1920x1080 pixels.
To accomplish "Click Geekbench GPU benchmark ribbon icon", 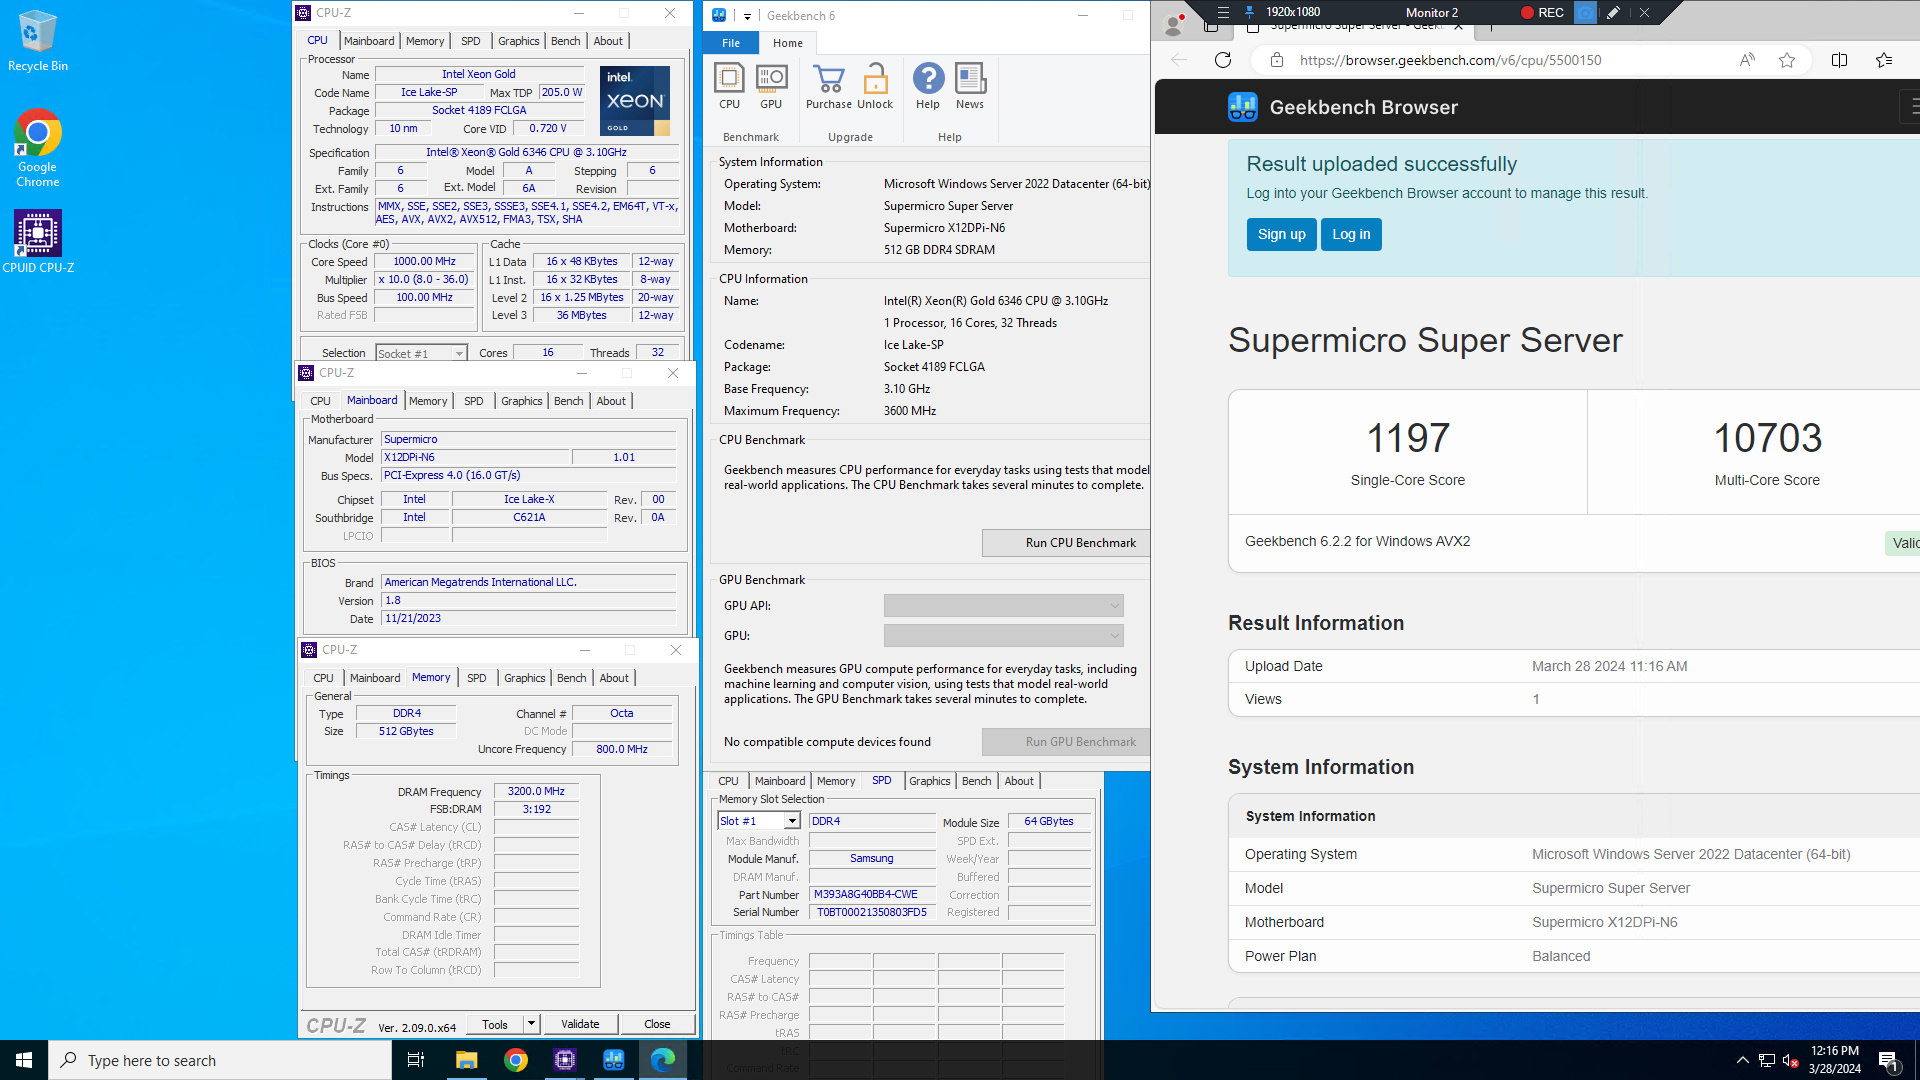I will click(x=771, y=86).
